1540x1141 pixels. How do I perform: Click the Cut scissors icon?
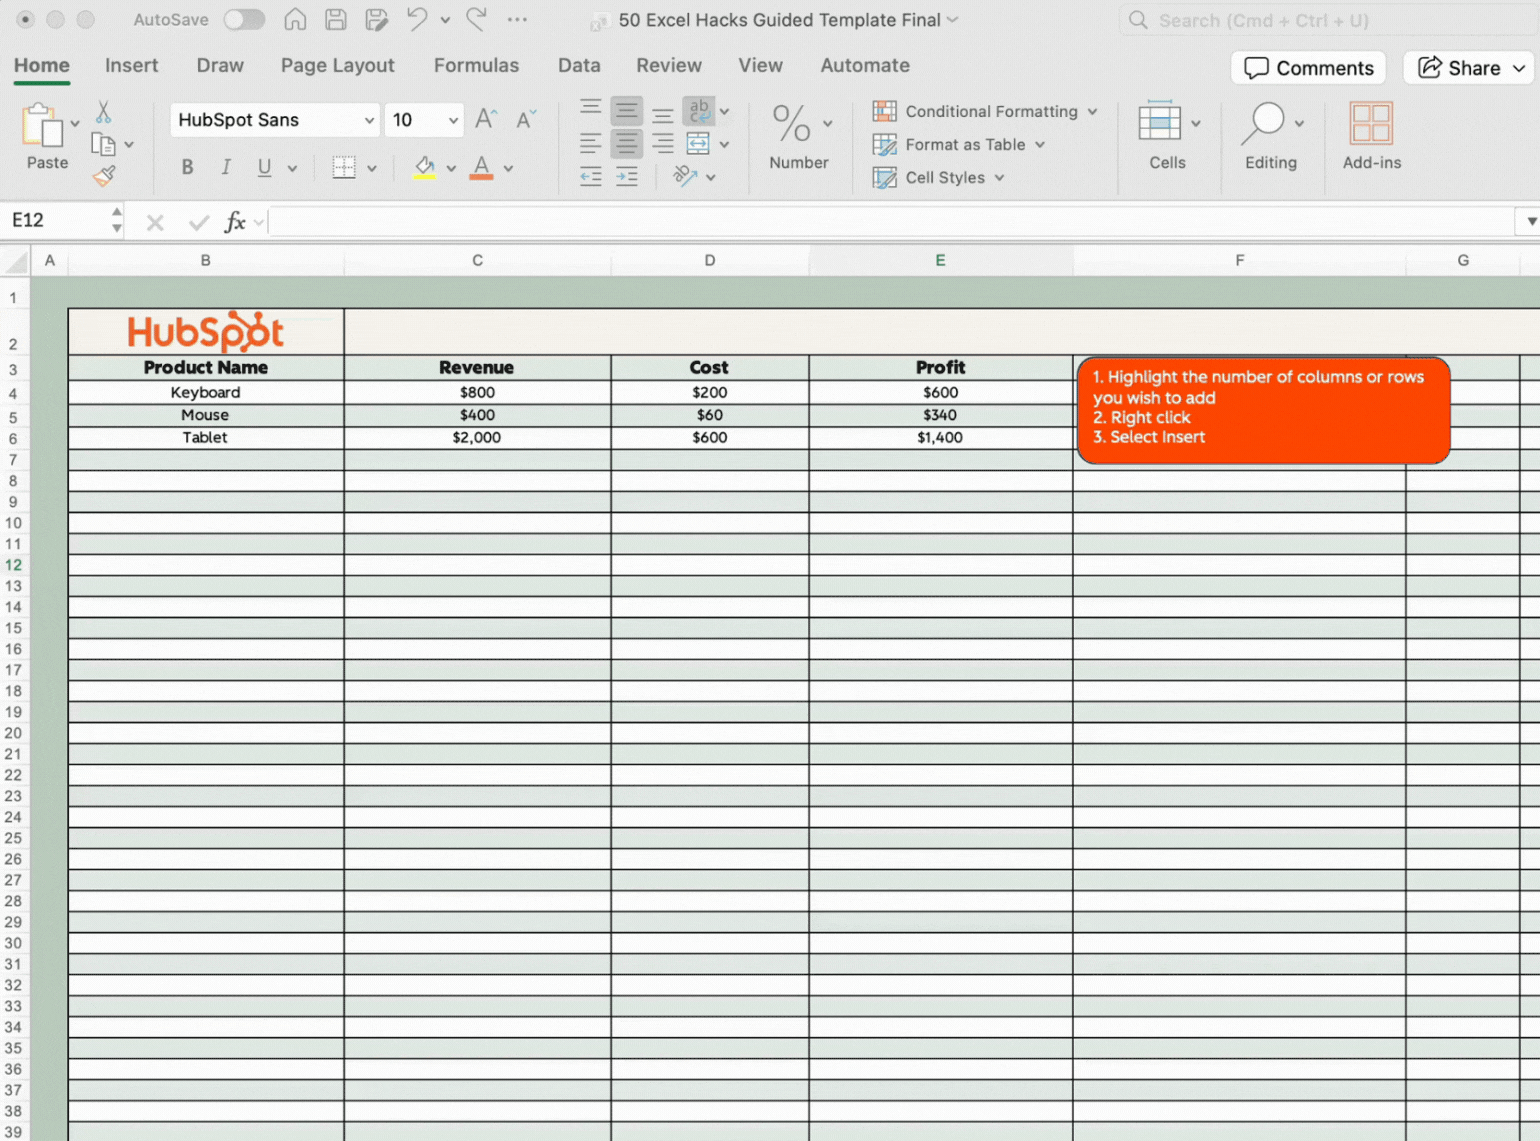click(103, 110)
